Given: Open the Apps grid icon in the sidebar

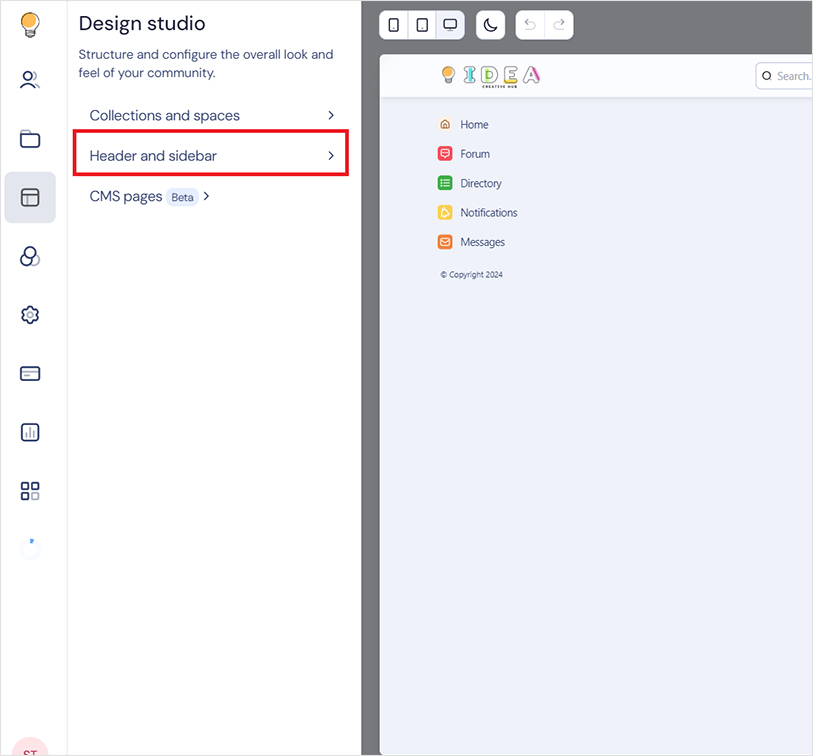Looking at the screenshot, I should pyautogui.click(x=29, y=491).
